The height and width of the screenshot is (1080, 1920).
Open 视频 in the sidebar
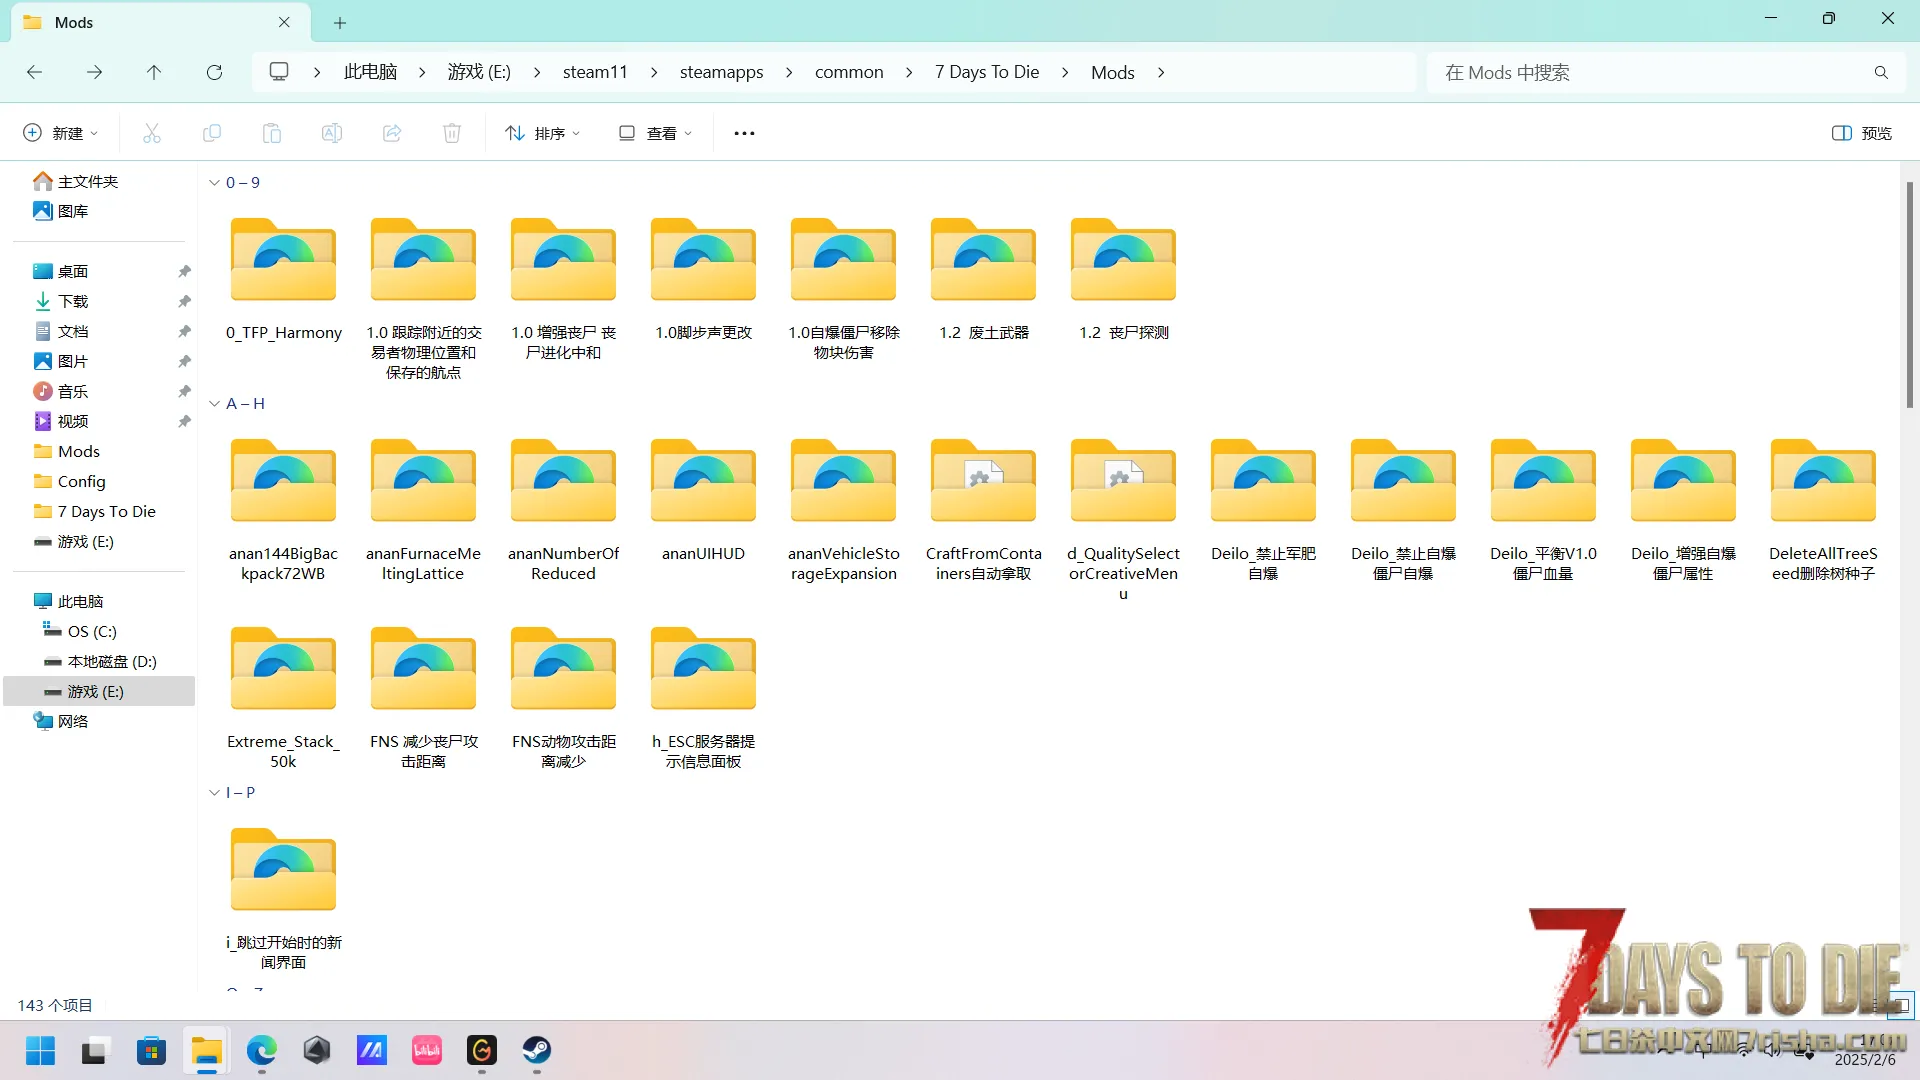click(61, 421)
